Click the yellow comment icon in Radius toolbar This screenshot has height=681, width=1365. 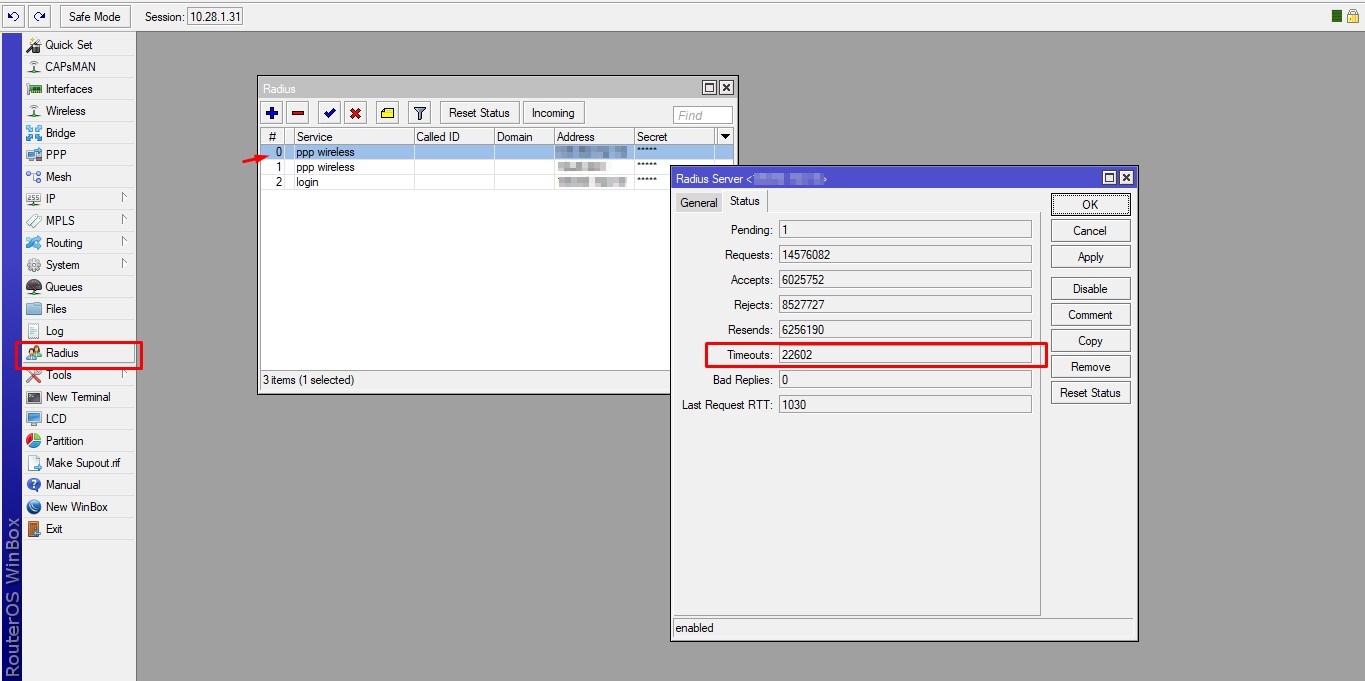click(388, 113)
